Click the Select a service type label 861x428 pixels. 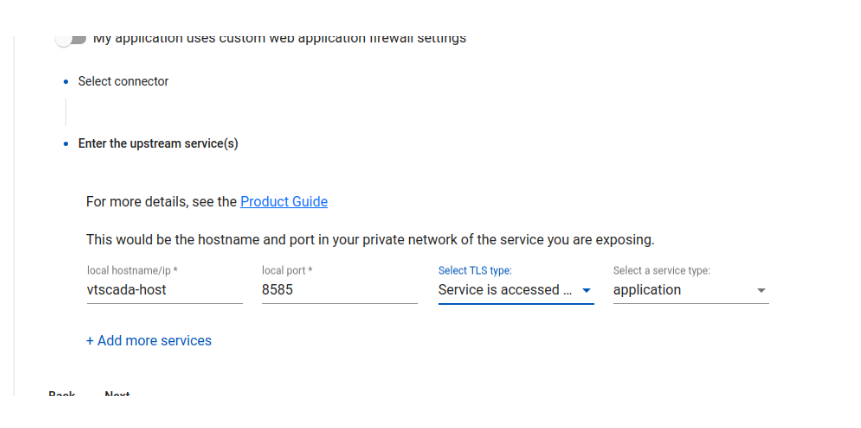click(x=661, y=271)
